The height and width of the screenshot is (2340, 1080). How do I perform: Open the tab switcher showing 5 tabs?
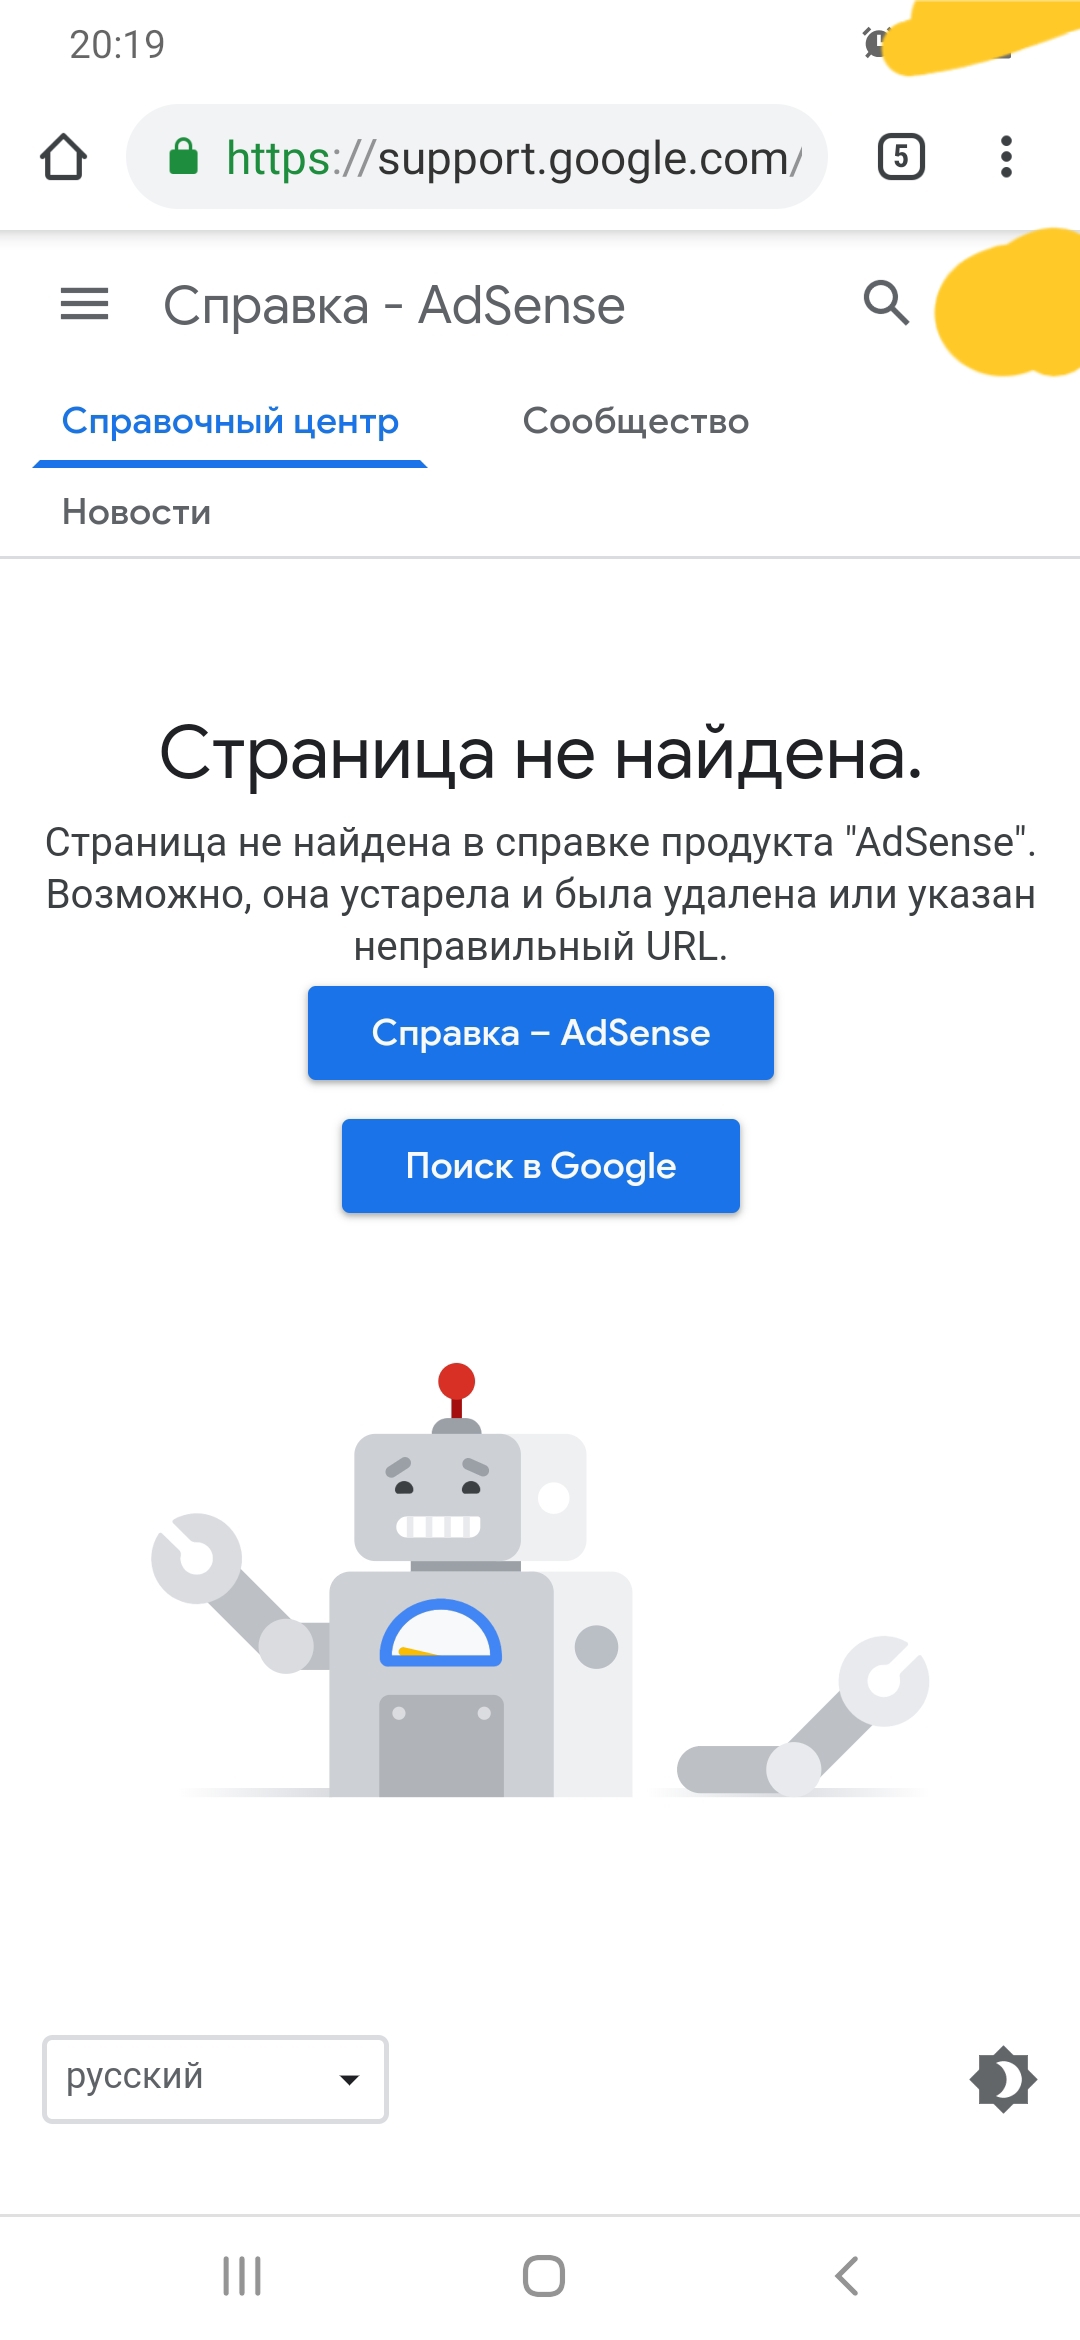tap(901, 157)
